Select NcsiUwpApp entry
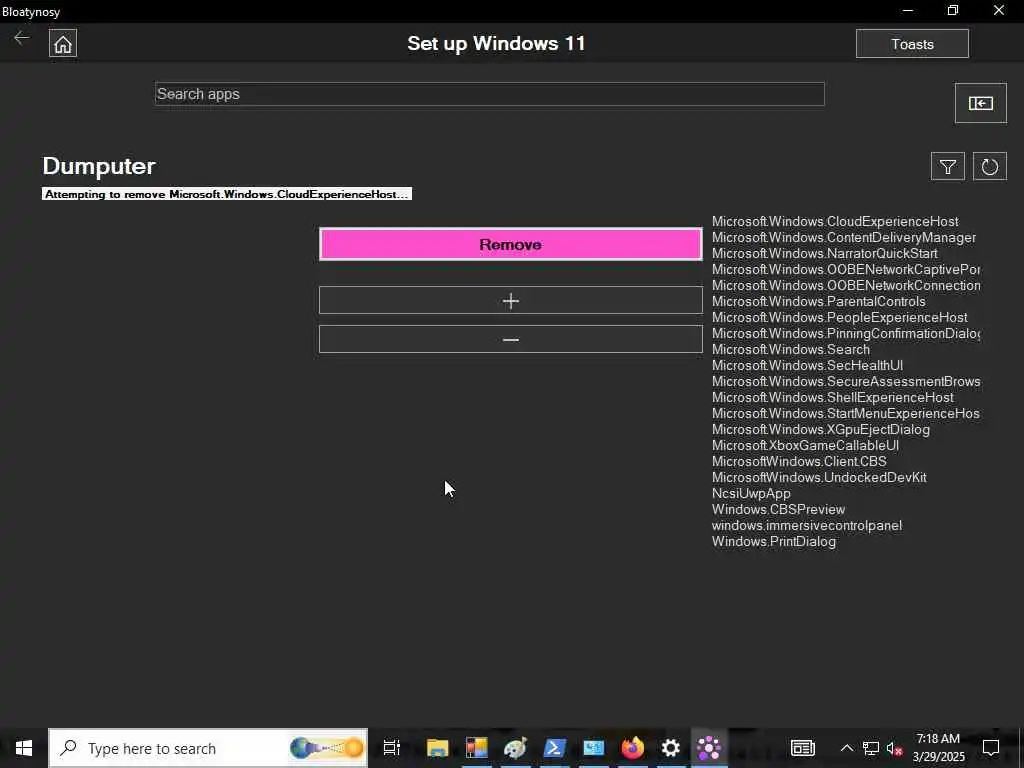The image size is (1024, 768). click(x=751, y=494)
